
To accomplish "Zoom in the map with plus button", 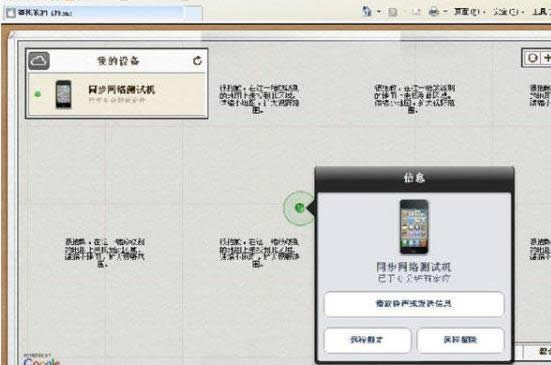I will click(x=547, y=58).
